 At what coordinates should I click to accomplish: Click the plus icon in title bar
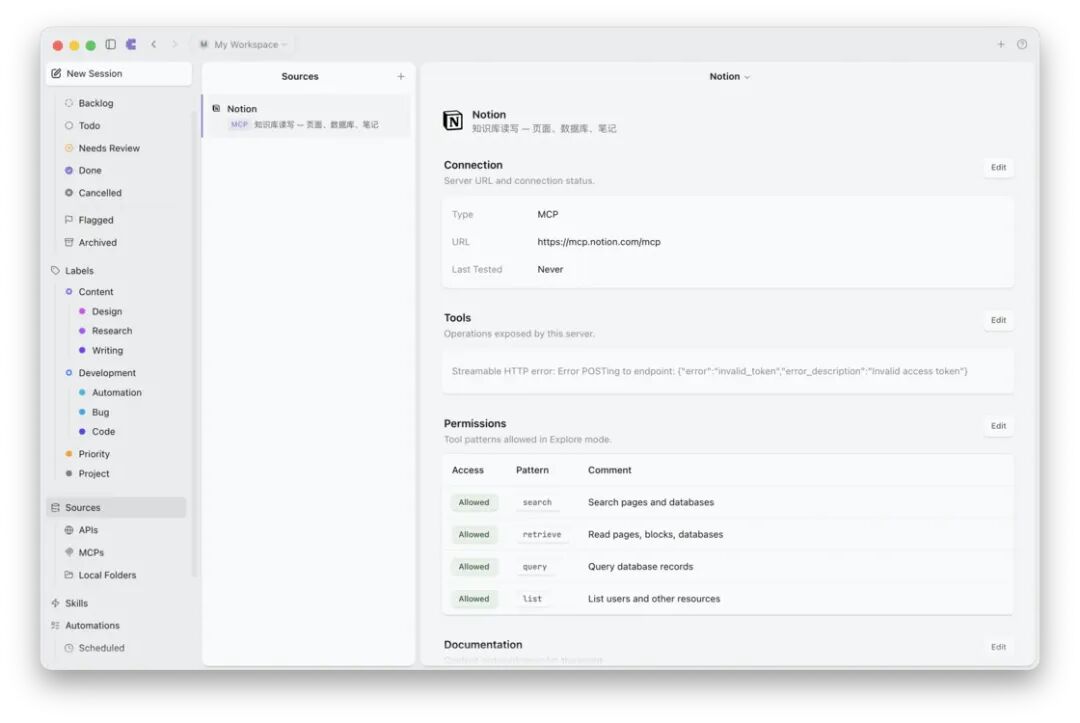pos(1001,44)
